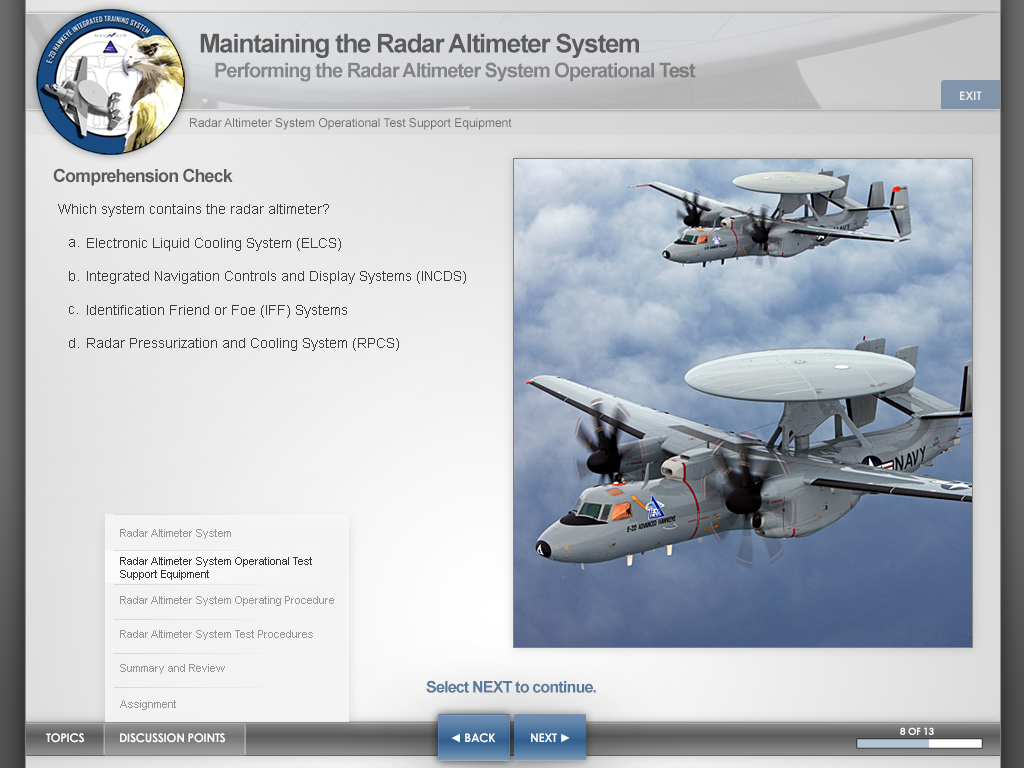This screenshot has width=1024, height=768.
Task: Expand the Topics menu
Action: [x=65, y=738]
